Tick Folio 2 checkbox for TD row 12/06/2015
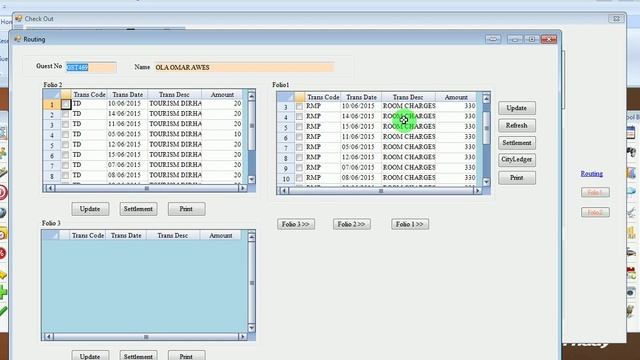Viewport: 640px width, 360px height. click(x=65, y=145)
